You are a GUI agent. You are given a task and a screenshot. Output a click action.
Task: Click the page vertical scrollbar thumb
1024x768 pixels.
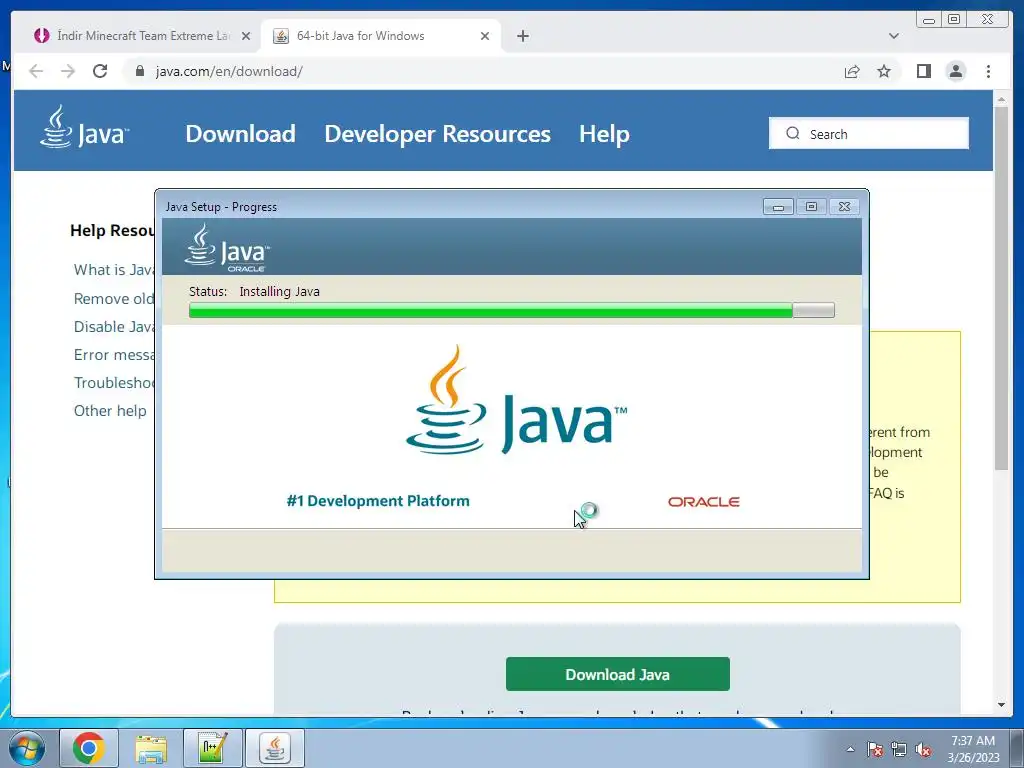point(1001,287)
